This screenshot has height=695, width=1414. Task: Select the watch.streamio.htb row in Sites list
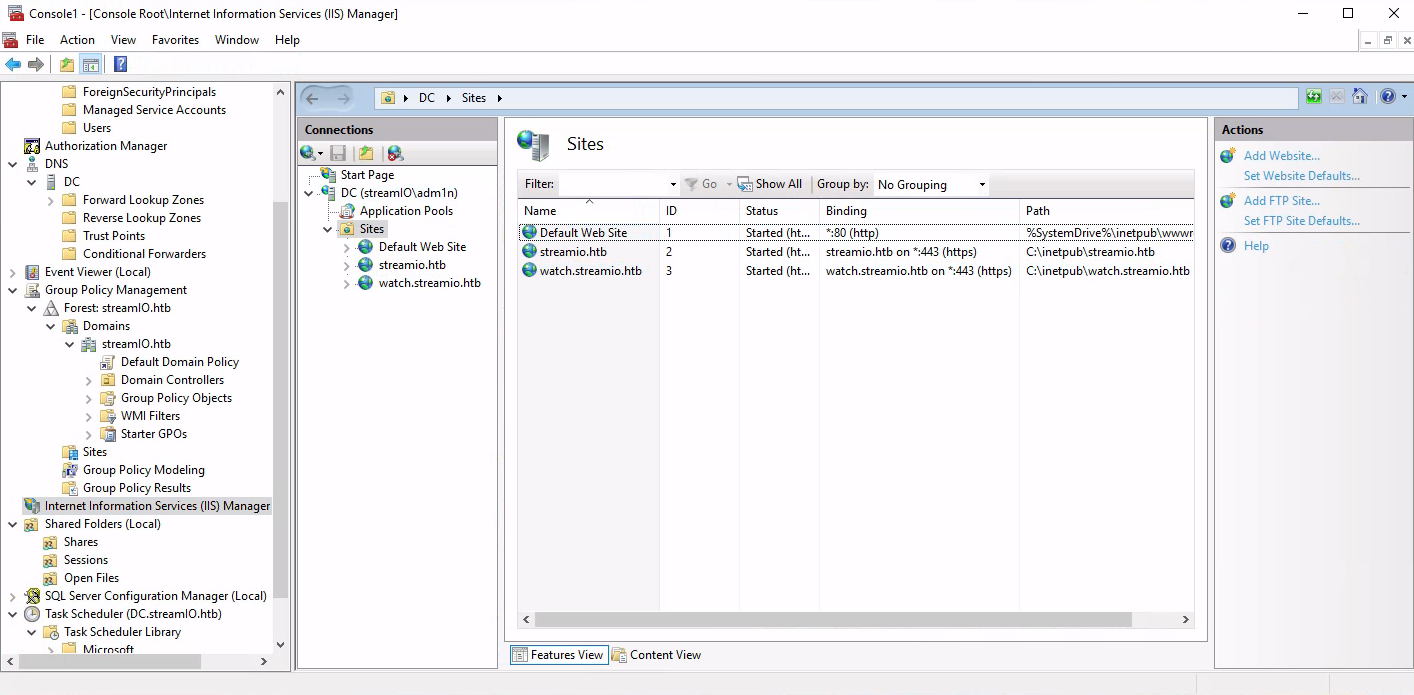point(855,271)
